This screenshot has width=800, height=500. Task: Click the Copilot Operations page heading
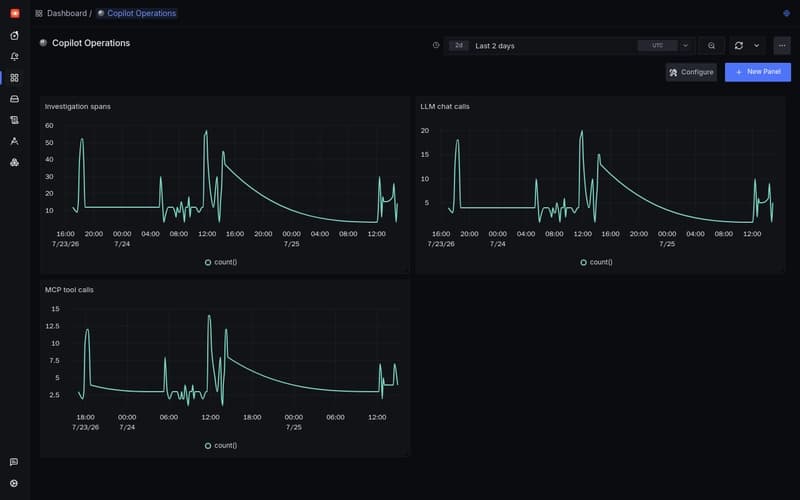pos(91,43)
